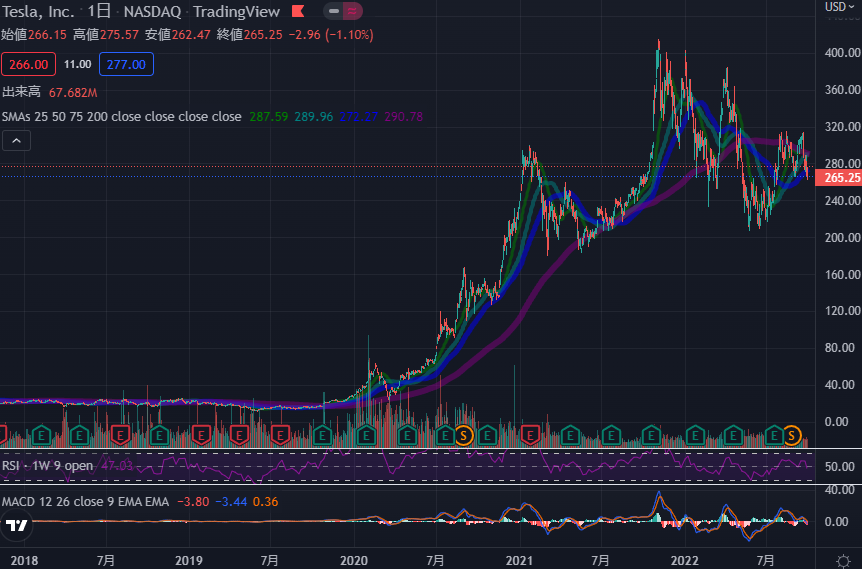The width and height of the screenshot is (862, 569).
Task: Click the middle of three red 2019 earnings markers
Action: pos(239,436)
